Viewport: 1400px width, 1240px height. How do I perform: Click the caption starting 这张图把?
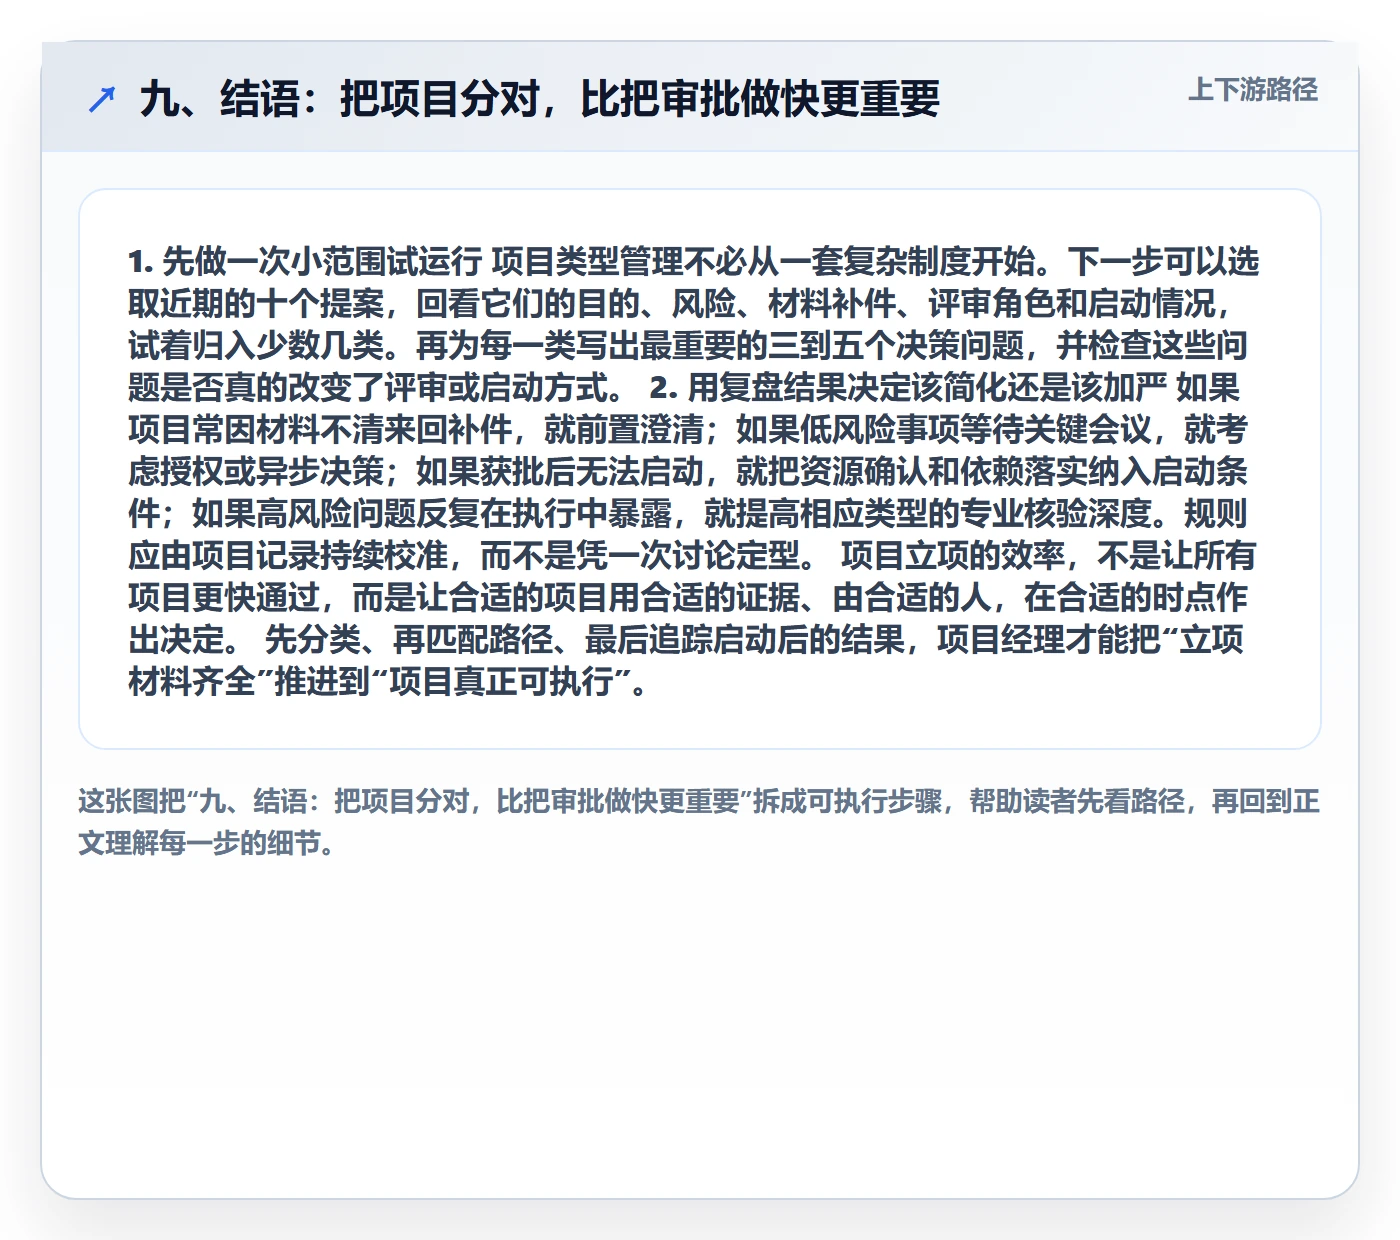pos(699,822)
